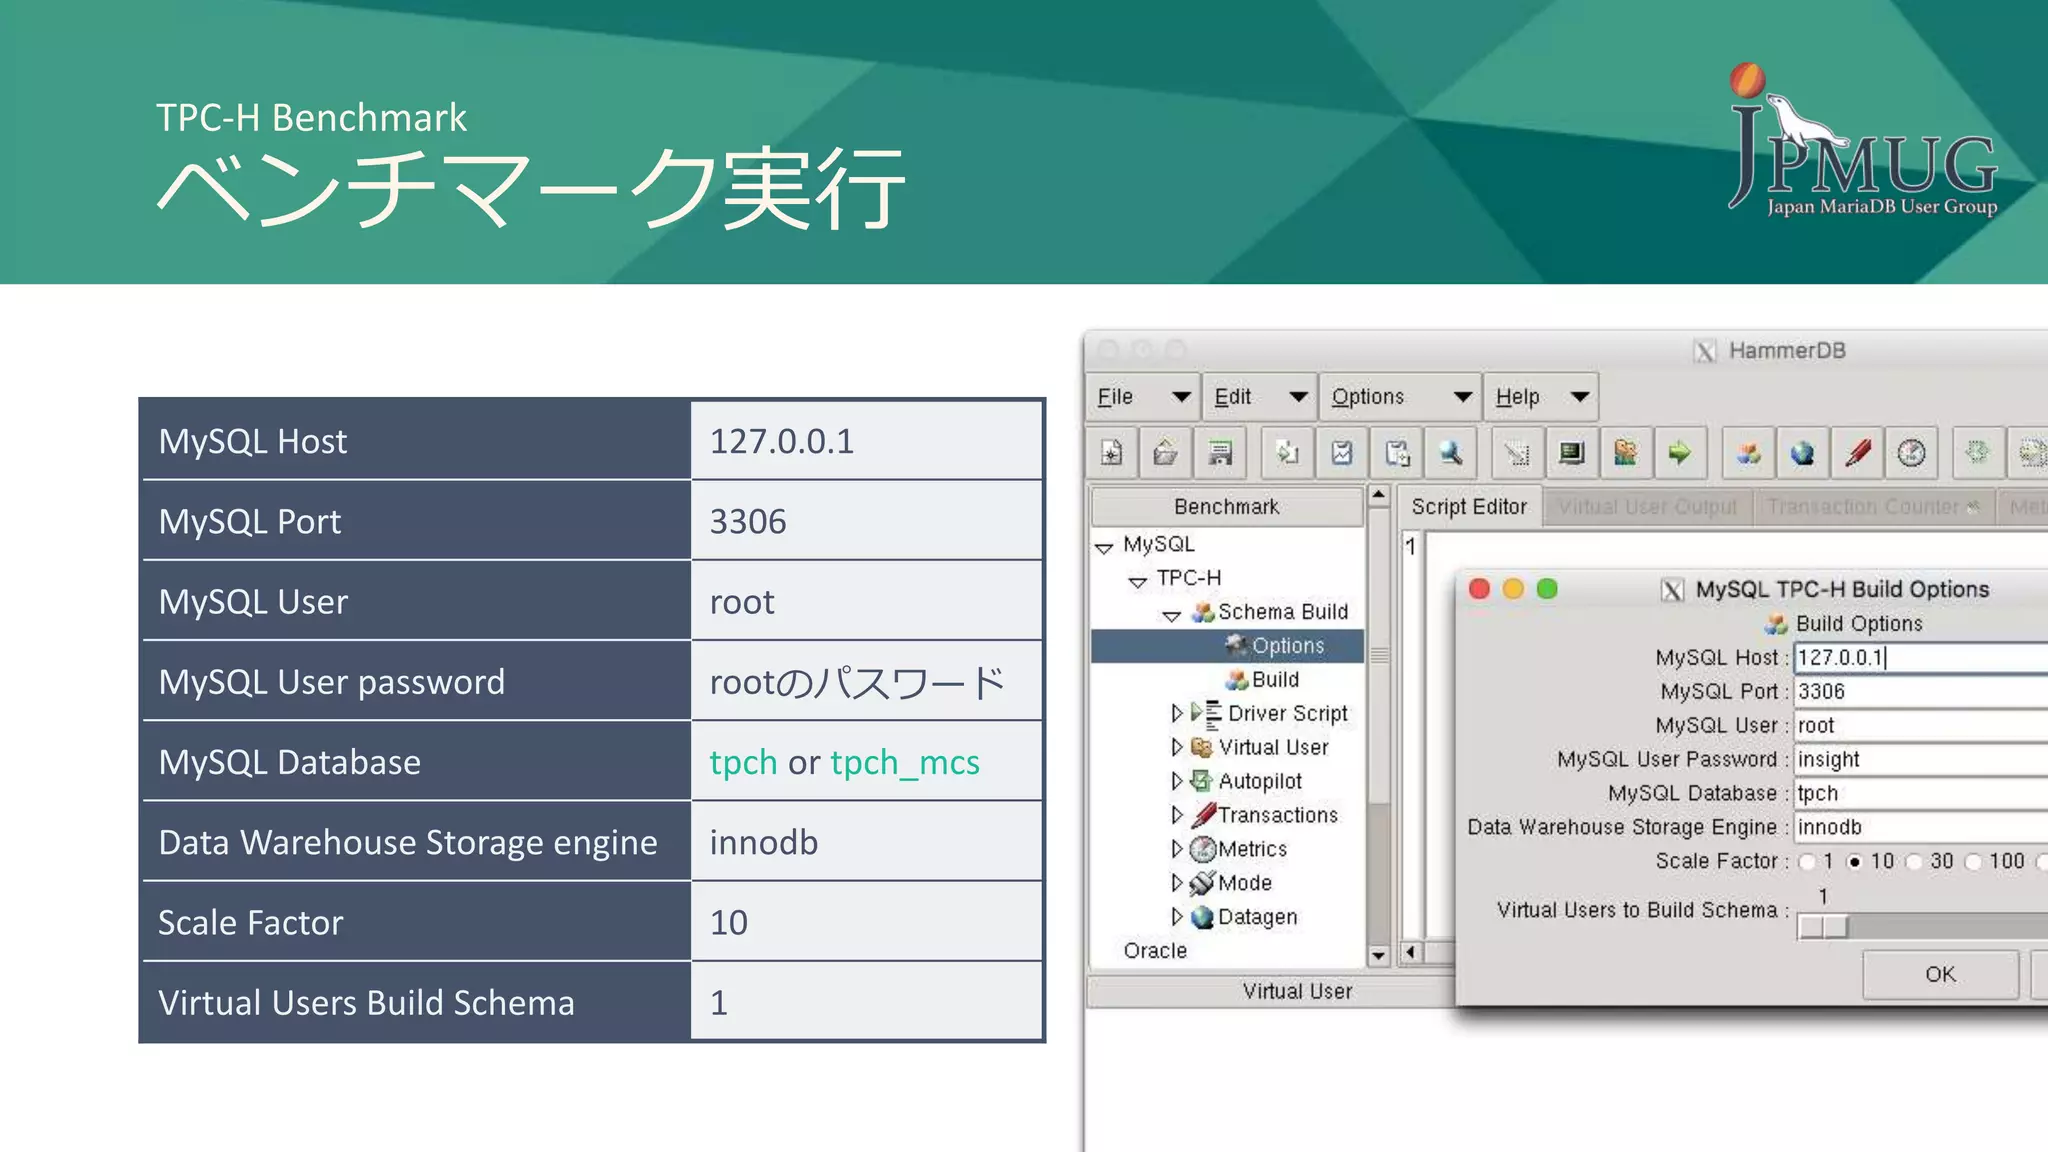
Task: Select Scale Factor 1 radio button
Action: pyautogui.click(x=1807, y=862)
